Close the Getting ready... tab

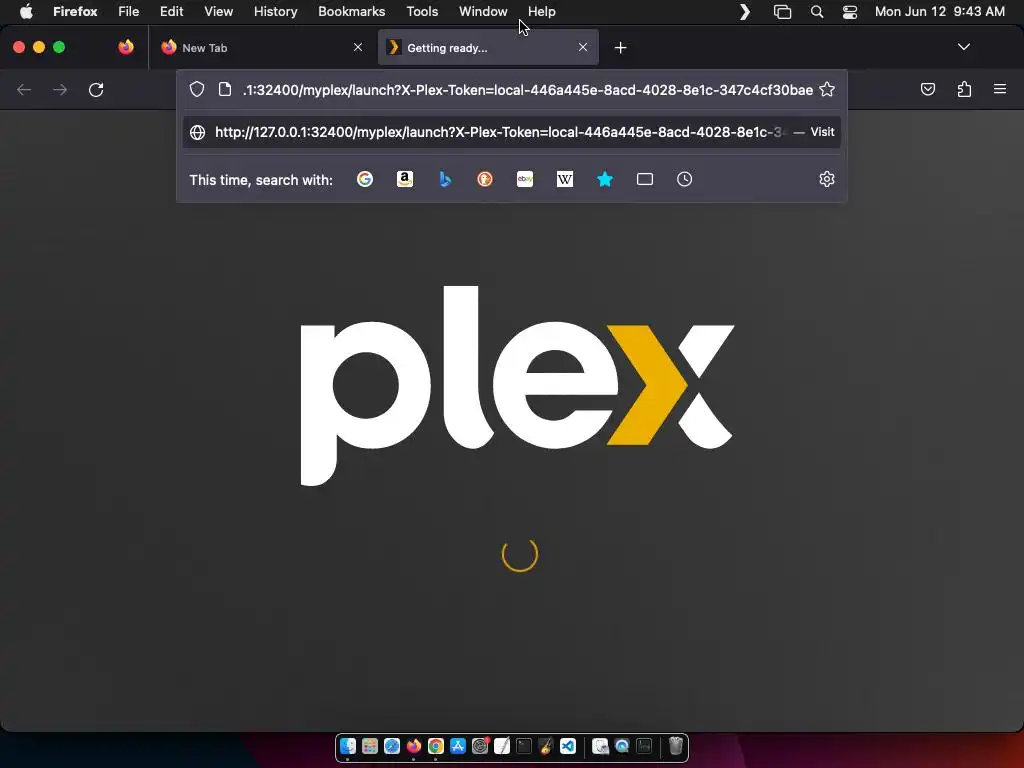(x=583, y=47)
